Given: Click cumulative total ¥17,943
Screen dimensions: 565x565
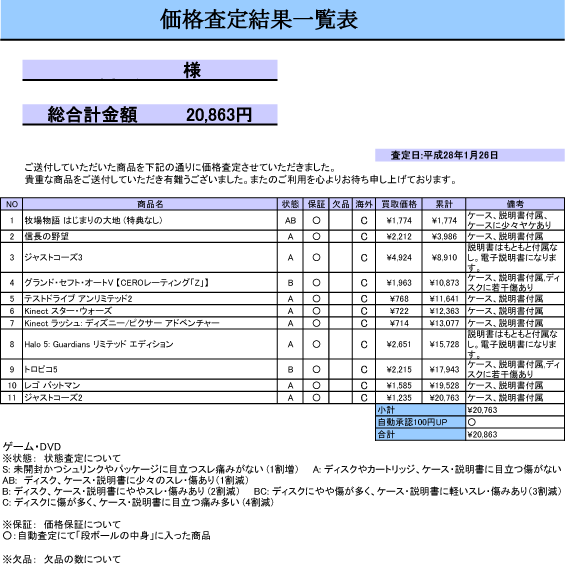Looking at the screenshot, I should pos(444,369).
